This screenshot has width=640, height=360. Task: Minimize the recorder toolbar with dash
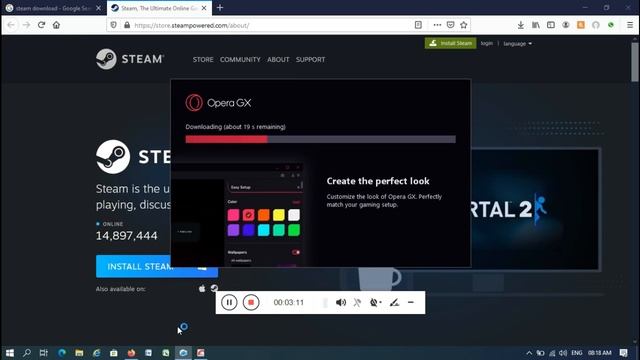[x=411, y=302]
